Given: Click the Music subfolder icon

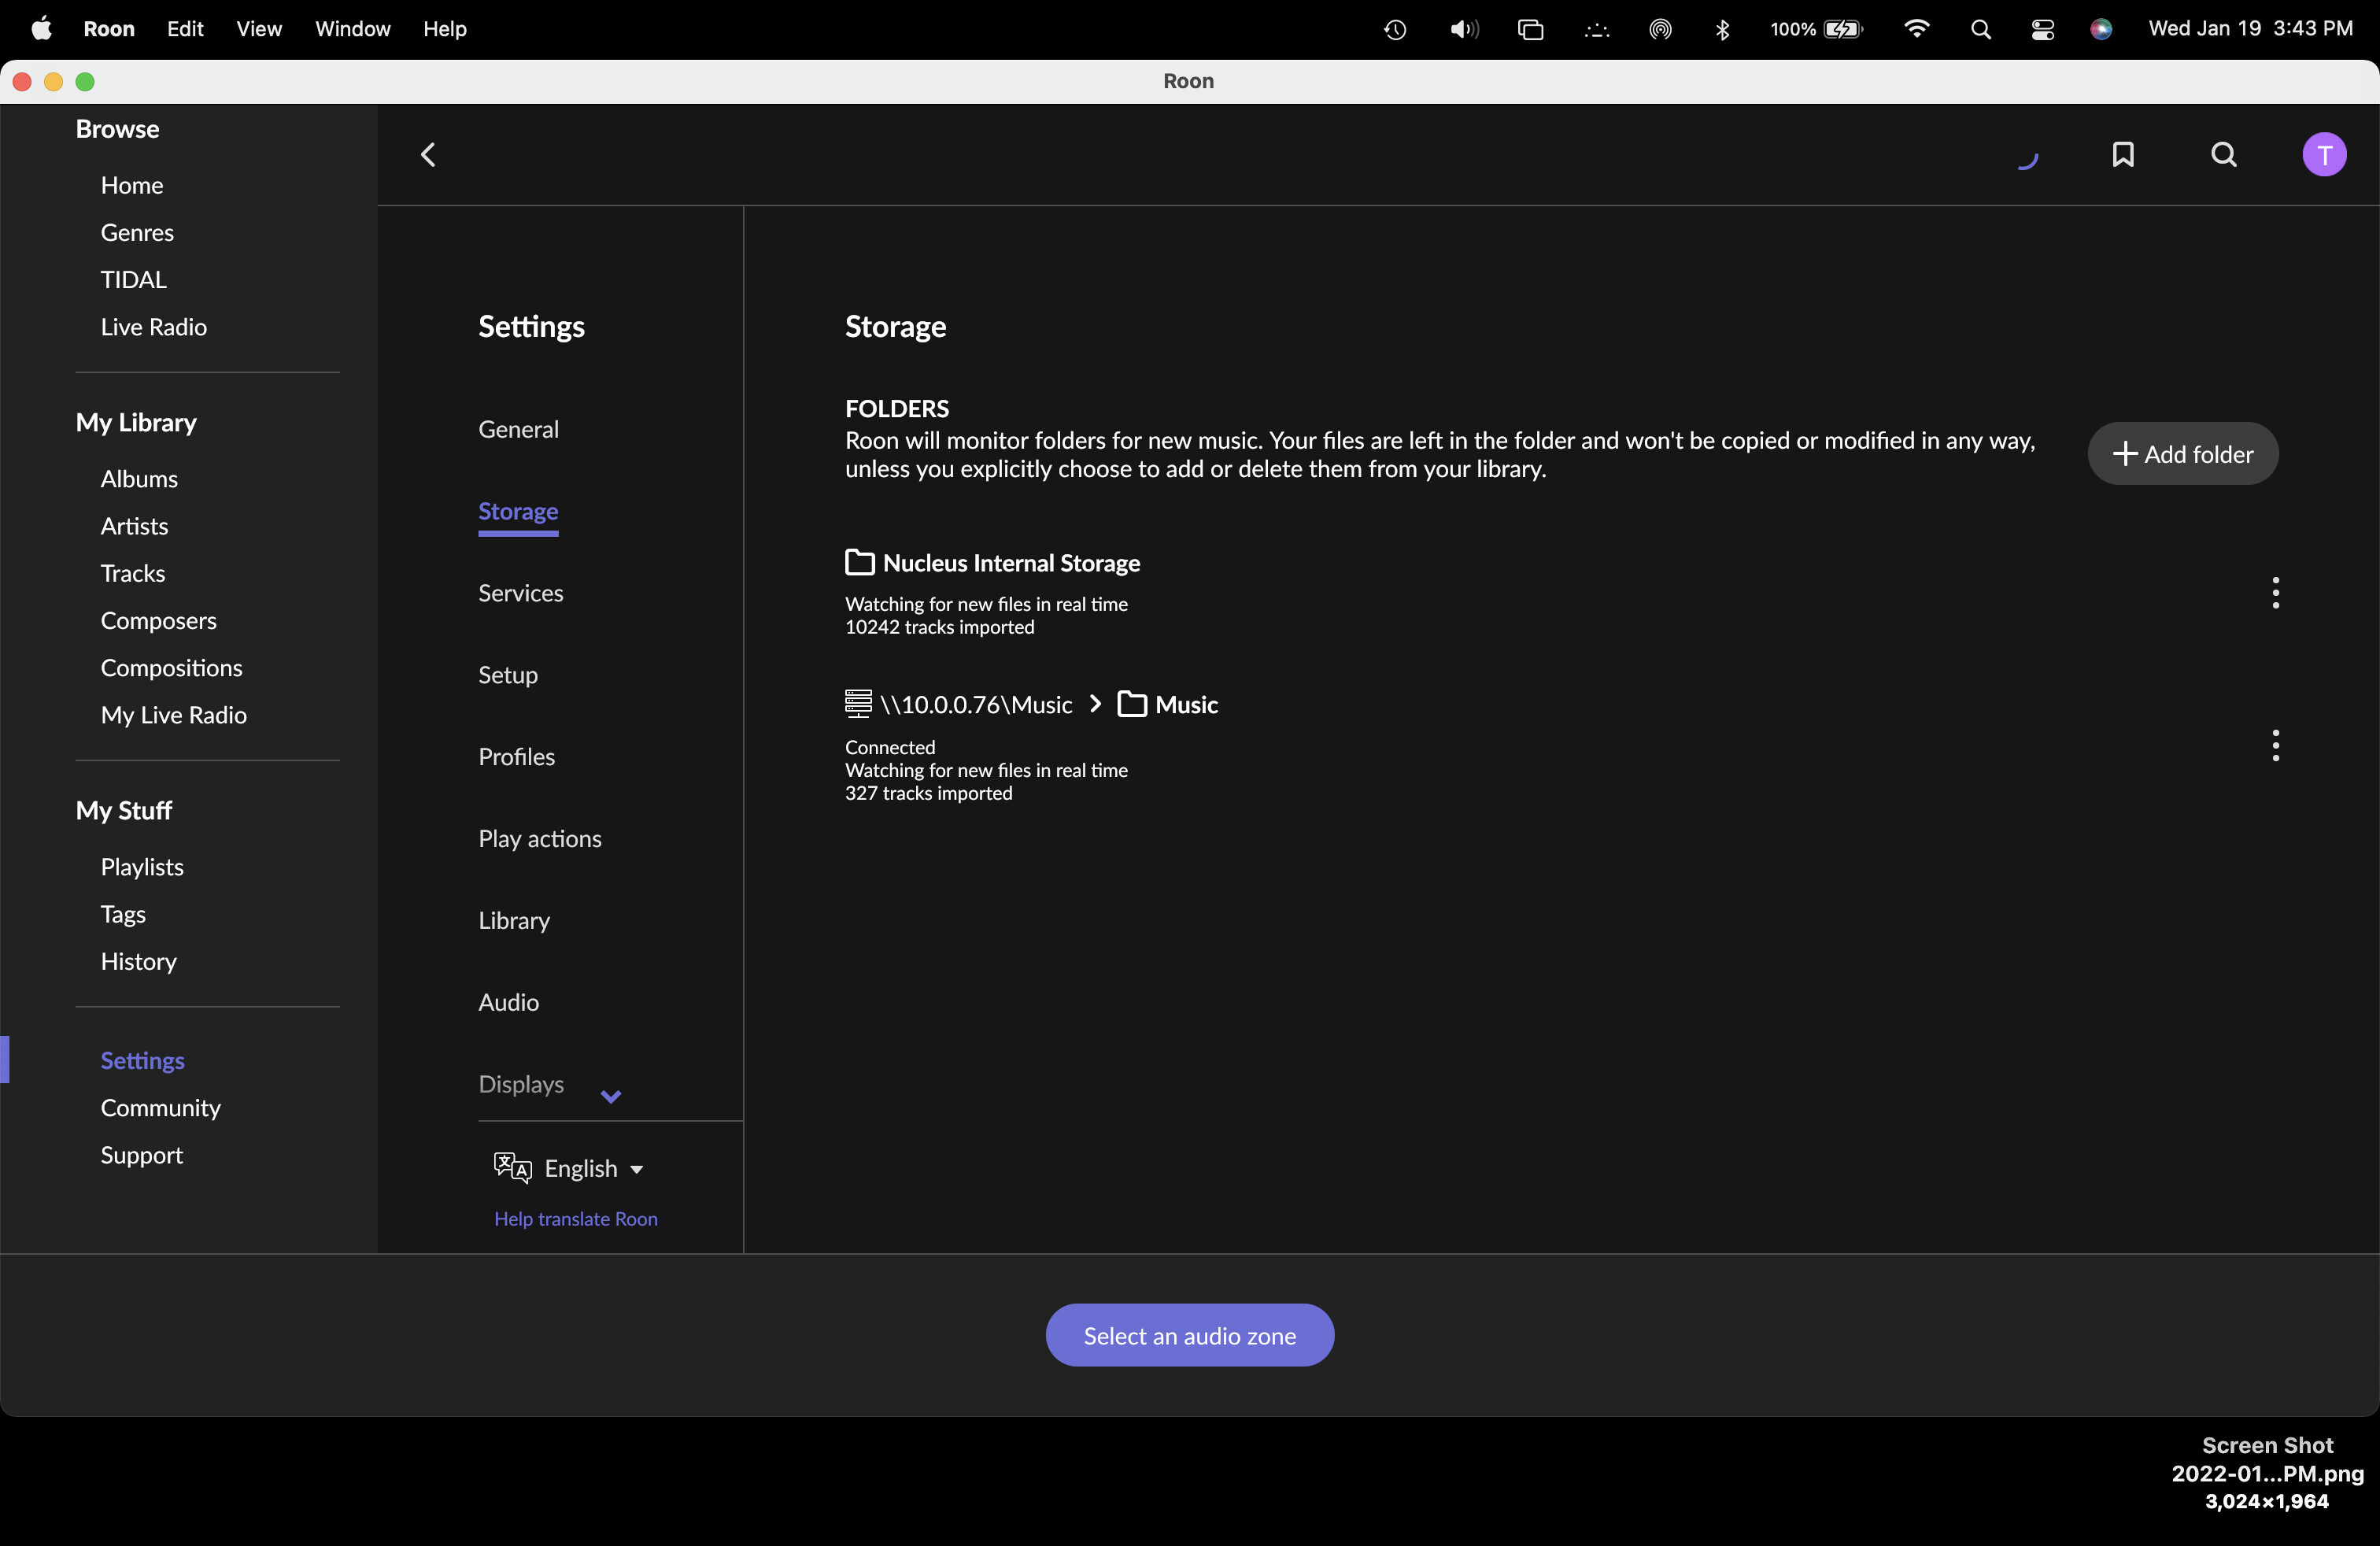Looking at the screenshot, I should coord(1132,704).
